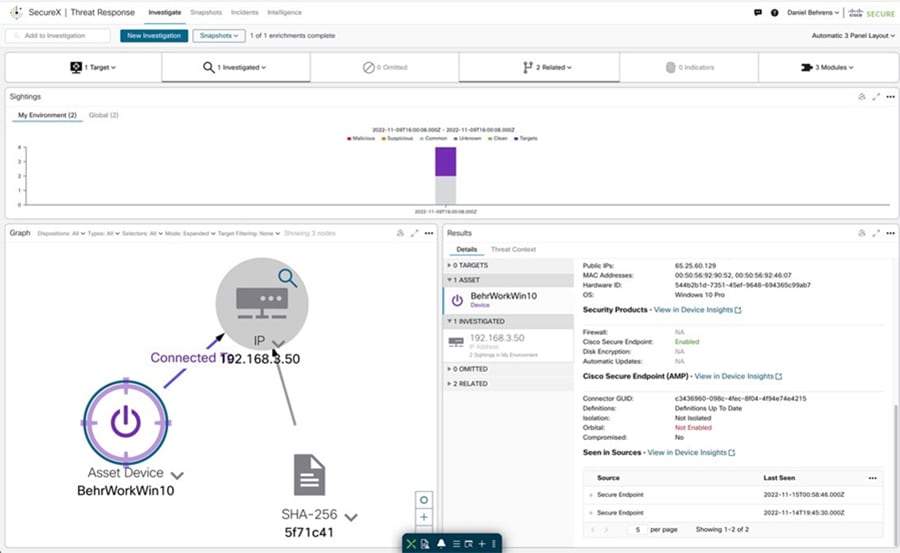Maximize the Sightings panel with expand arrows
Image resolution: width=900 pixels, height=553 pixels.
click(x=876, y=96)
